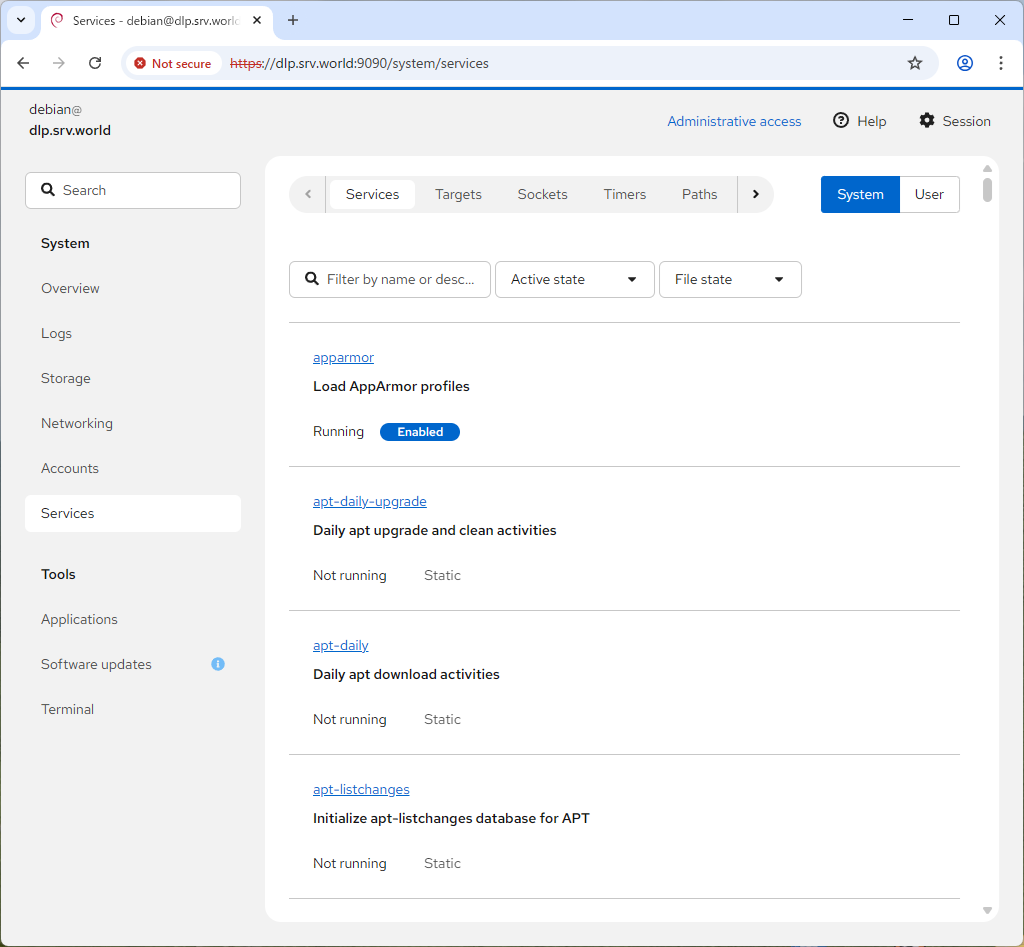Switch to User services toggle
This screenshot has width=1024, height=947.
(x=929, y=195)
